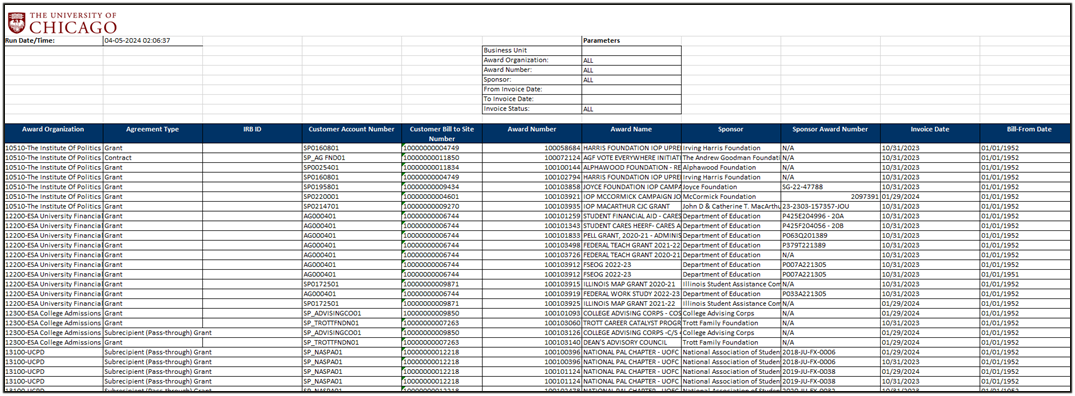Click the Business Unit parameter value cell
1075x396 pixels.
point(631,50)
